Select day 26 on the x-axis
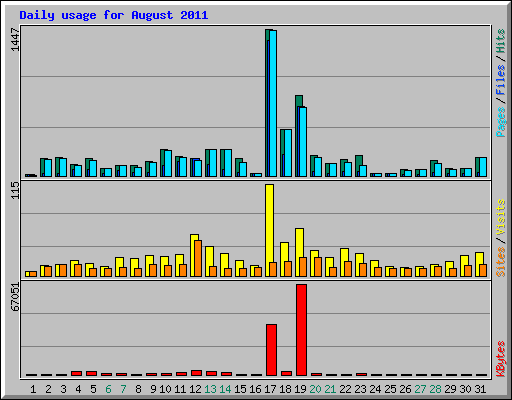Image resolution: width=512 pixels, height=400 pixels. [x=405, y=389]
